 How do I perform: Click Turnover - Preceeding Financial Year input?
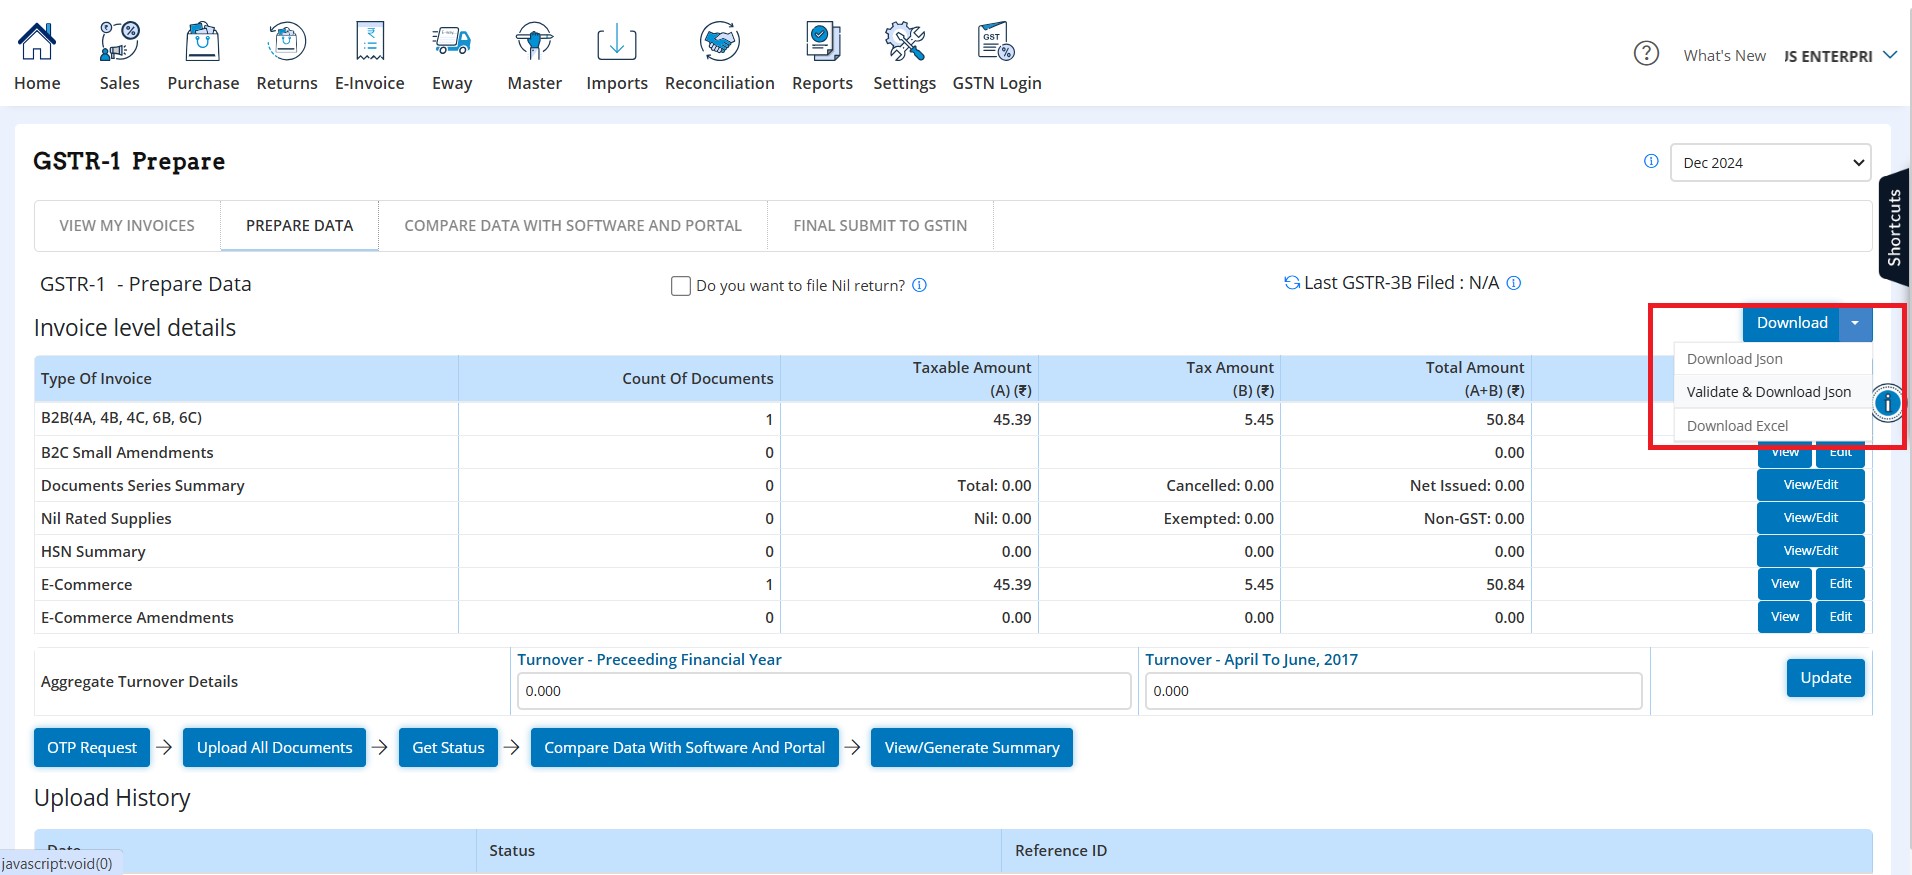[x=823, y=691]
